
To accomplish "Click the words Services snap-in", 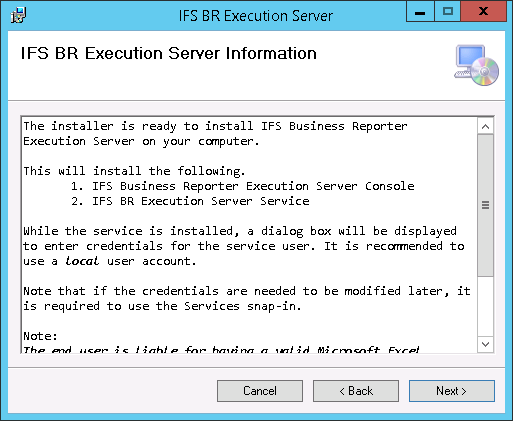I will click(243, 306).
